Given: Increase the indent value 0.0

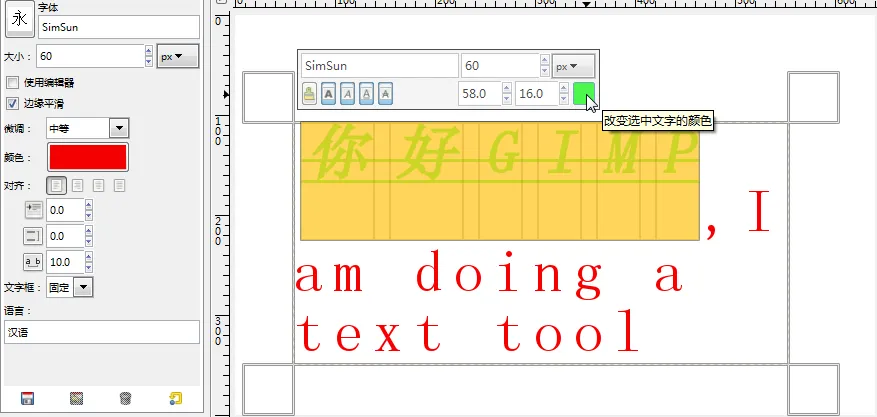Looking at the screenshot, I should [x=89, y=205].
